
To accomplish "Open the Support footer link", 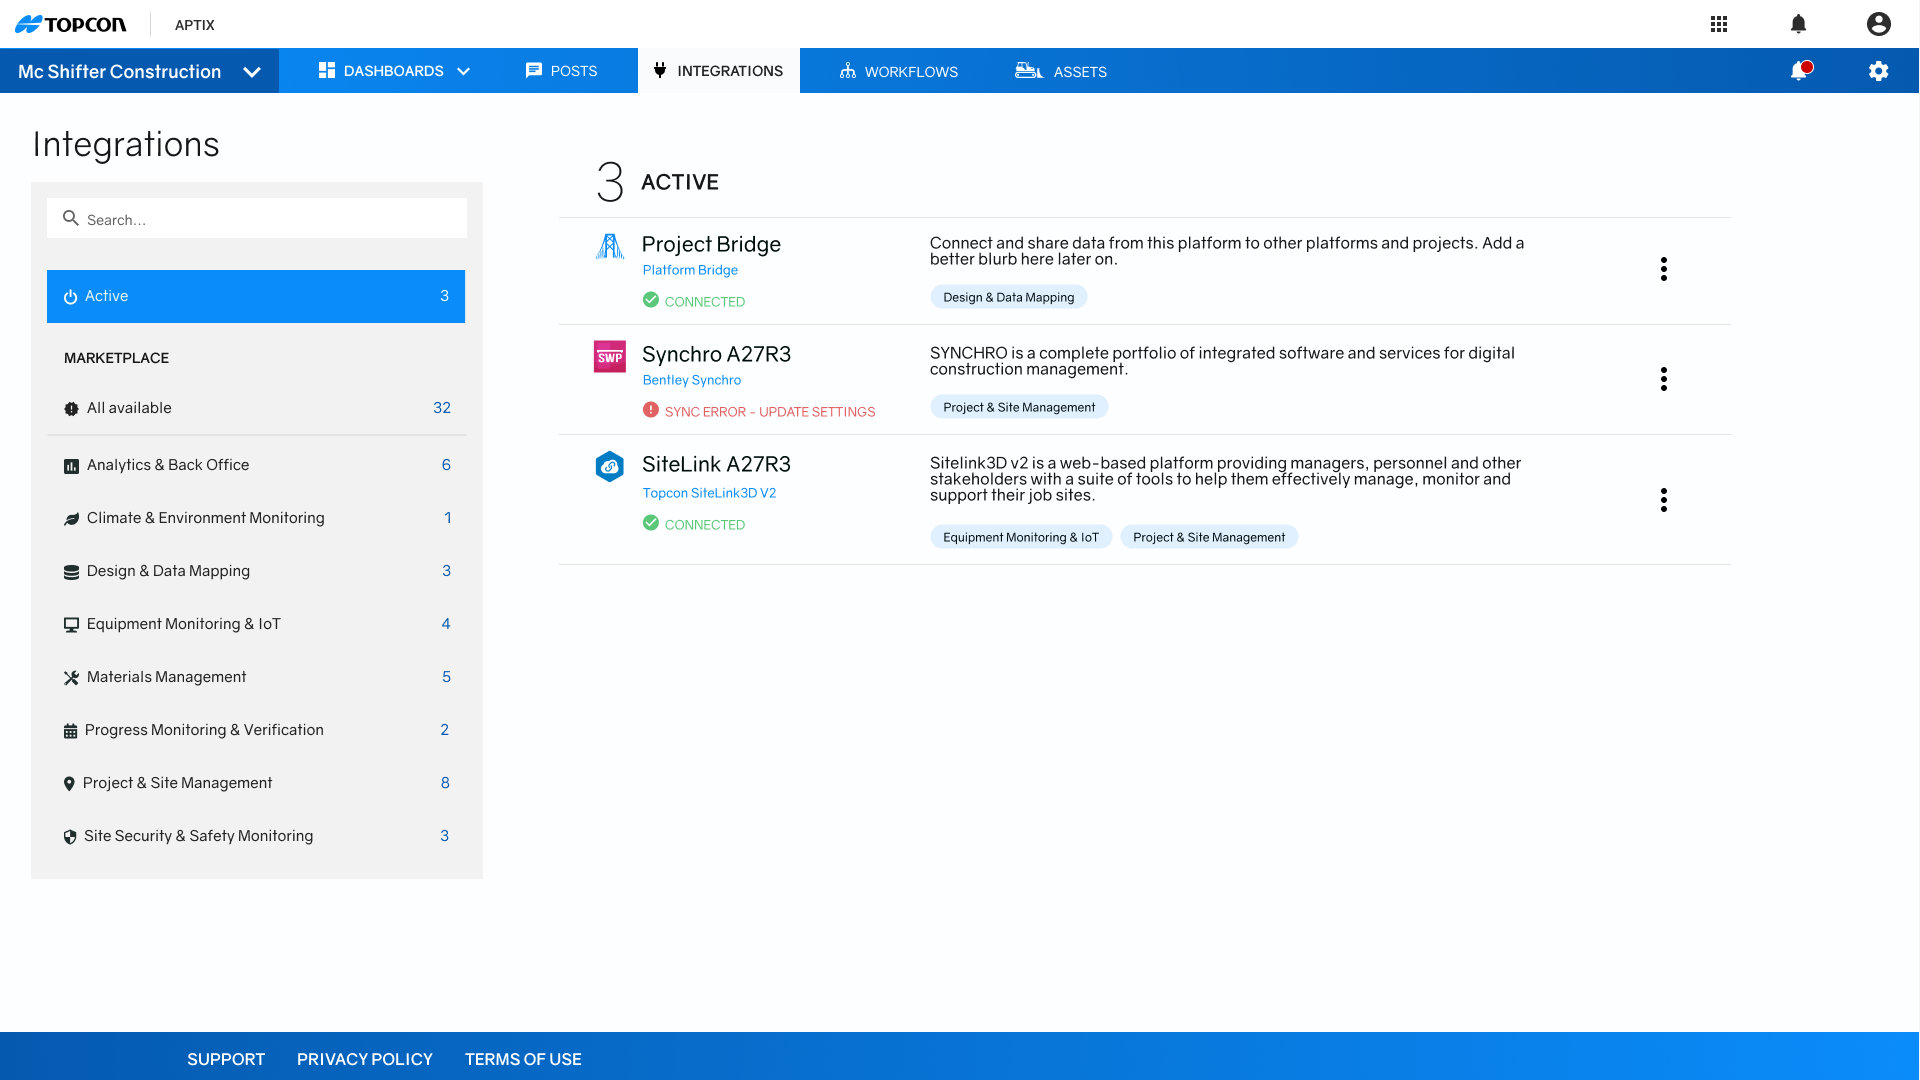I will pyautogui.click(x=226, y=1059).
